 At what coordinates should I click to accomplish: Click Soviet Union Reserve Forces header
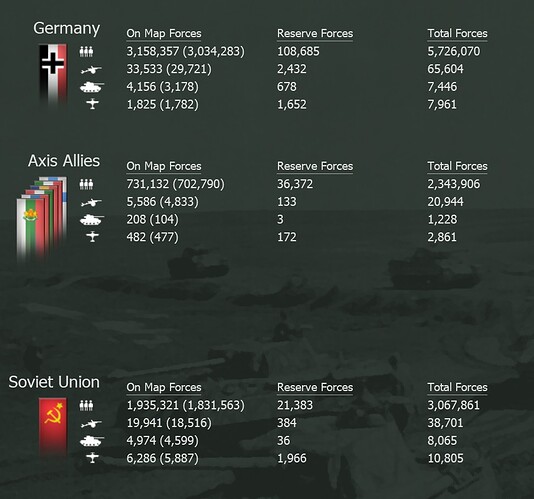pos(315,387)
